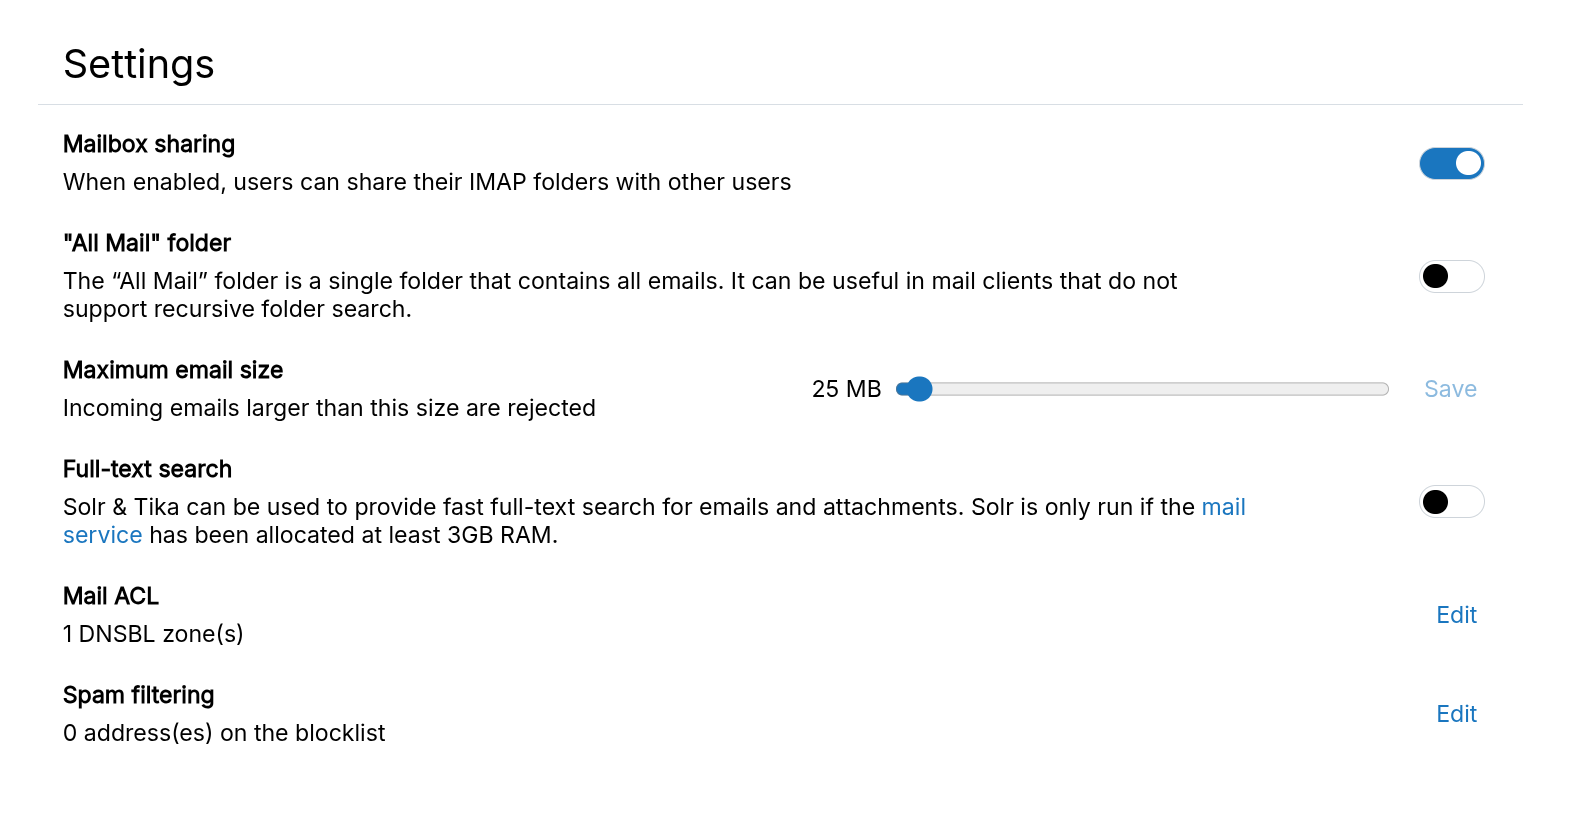Select the Spam filtering heading

[138, 694]
